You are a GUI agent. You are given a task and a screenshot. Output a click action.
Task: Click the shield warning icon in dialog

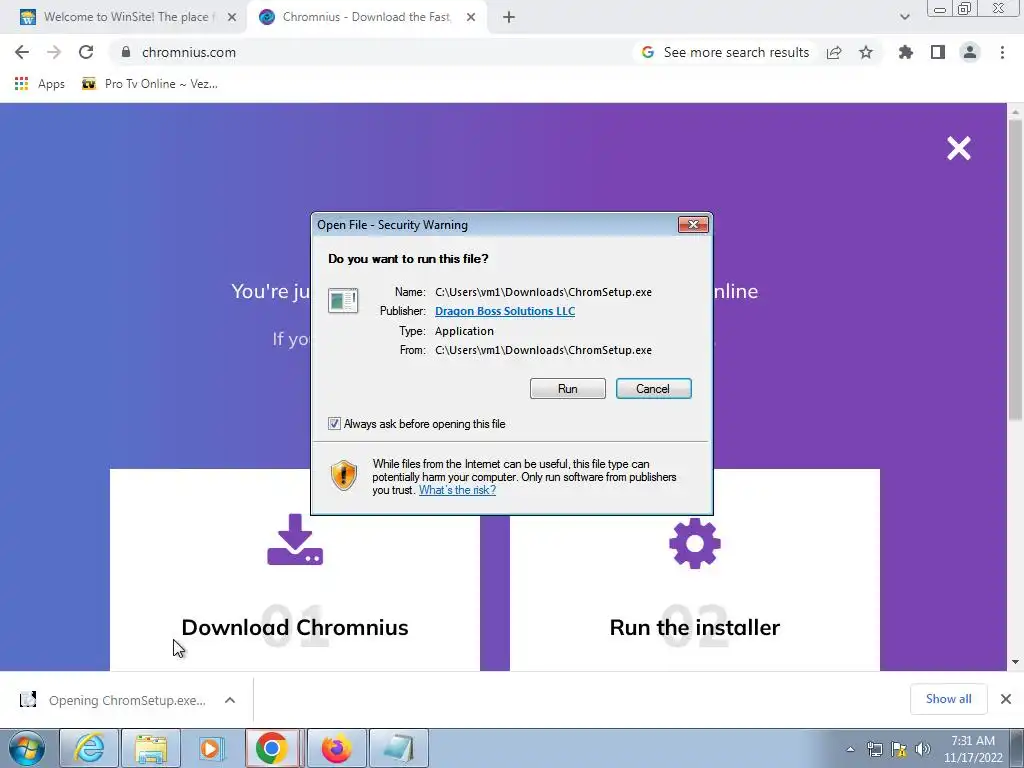344,475
